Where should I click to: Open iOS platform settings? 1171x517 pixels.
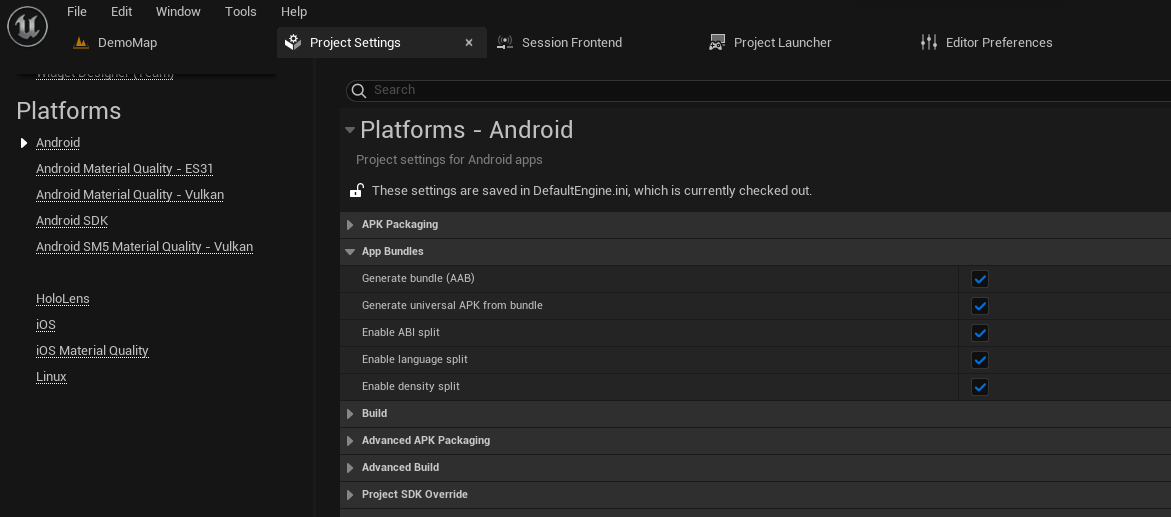pos(46,325)
